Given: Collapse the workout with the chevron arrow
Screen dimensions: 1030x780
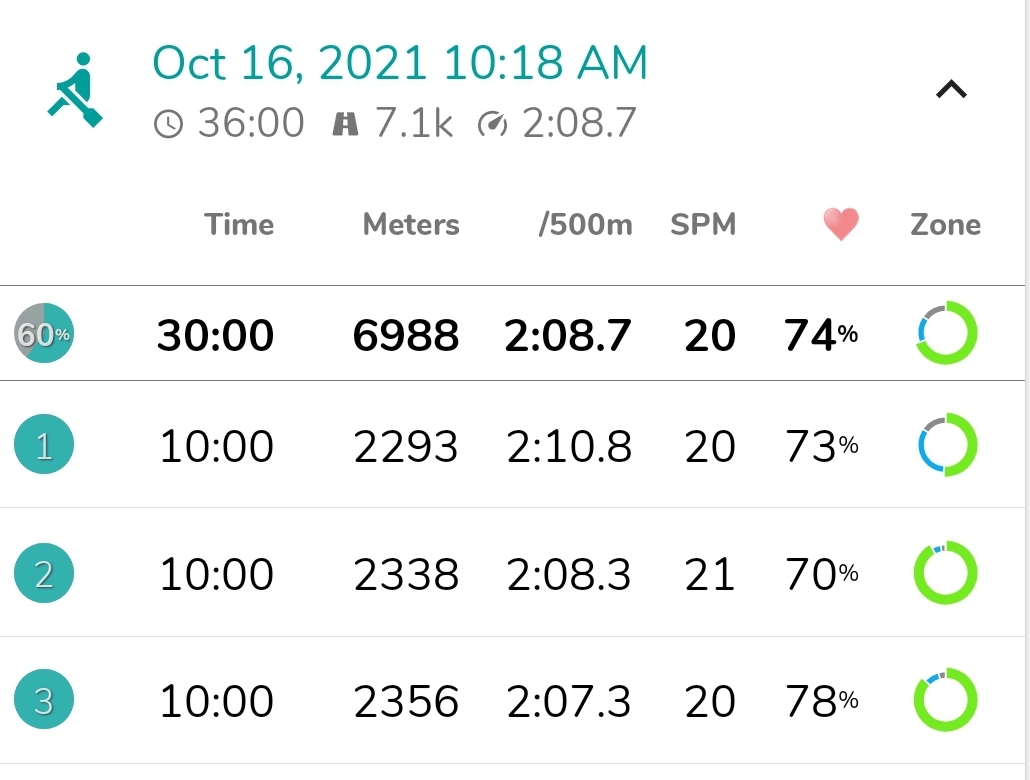Looking at the screenshot, I should pyautogui.click(x=951, y=89).
